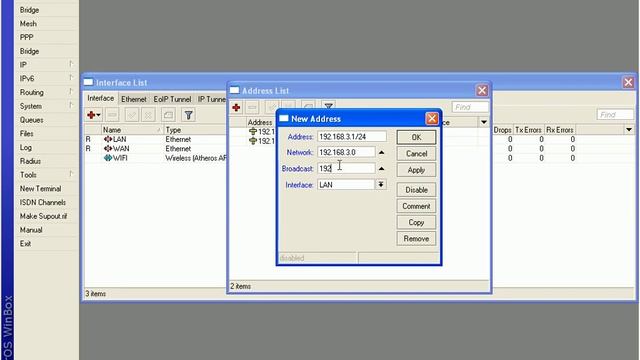This screenshot has width=640, height=360.
Task: Sort by the Tx Errors column header
Action: pyautogui.click(x=528, y=130)
